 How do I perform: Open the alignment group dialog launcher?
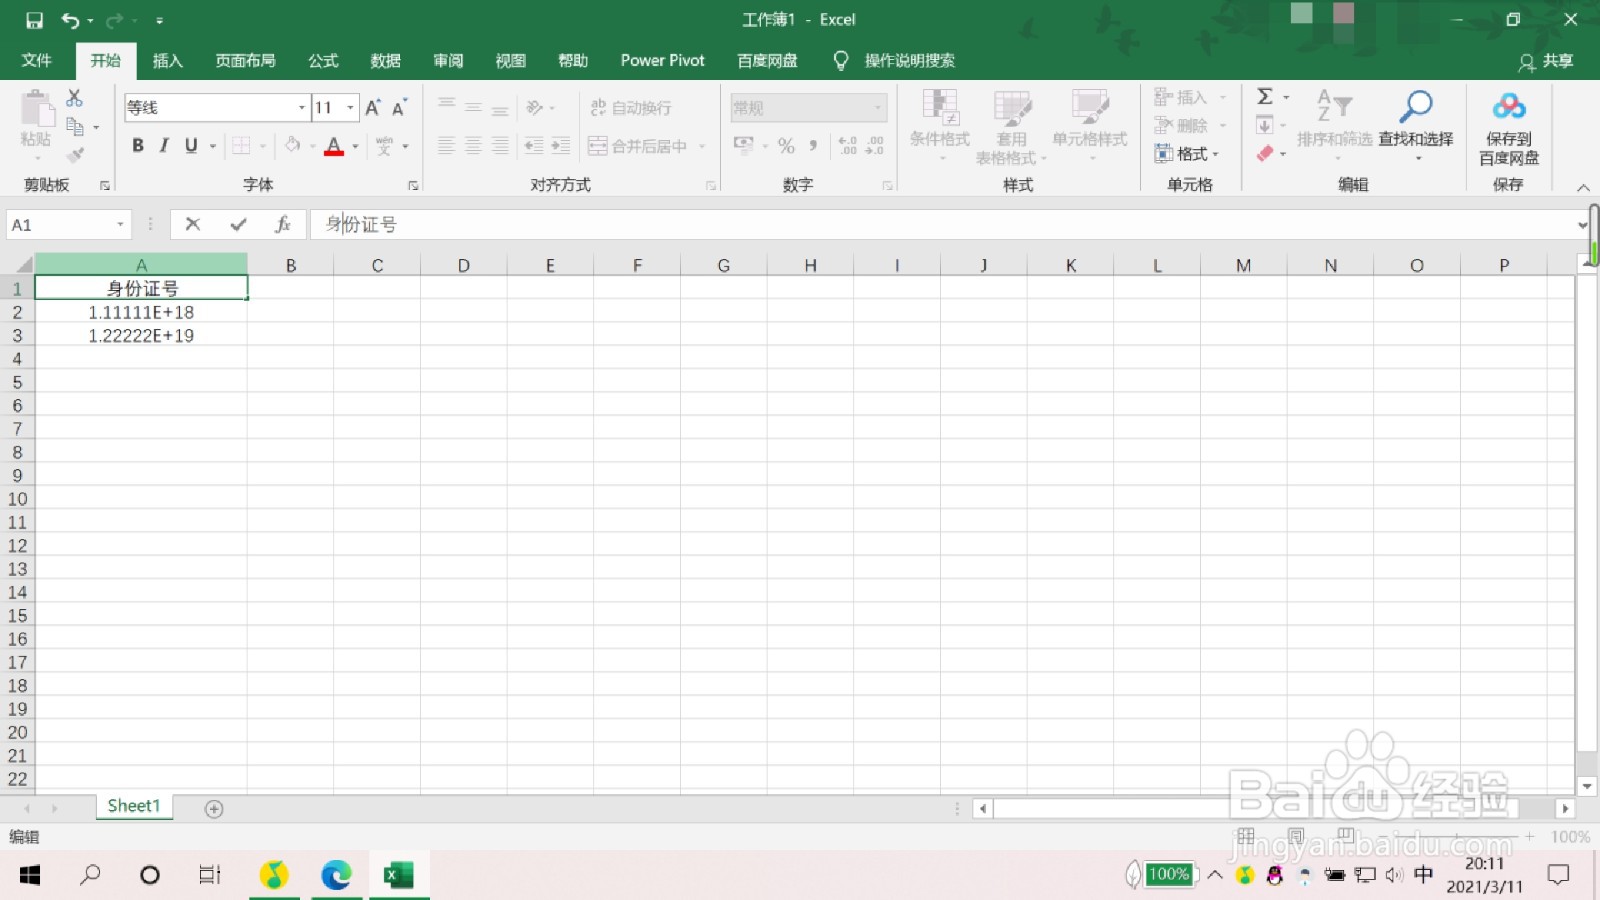pos(711,186)
